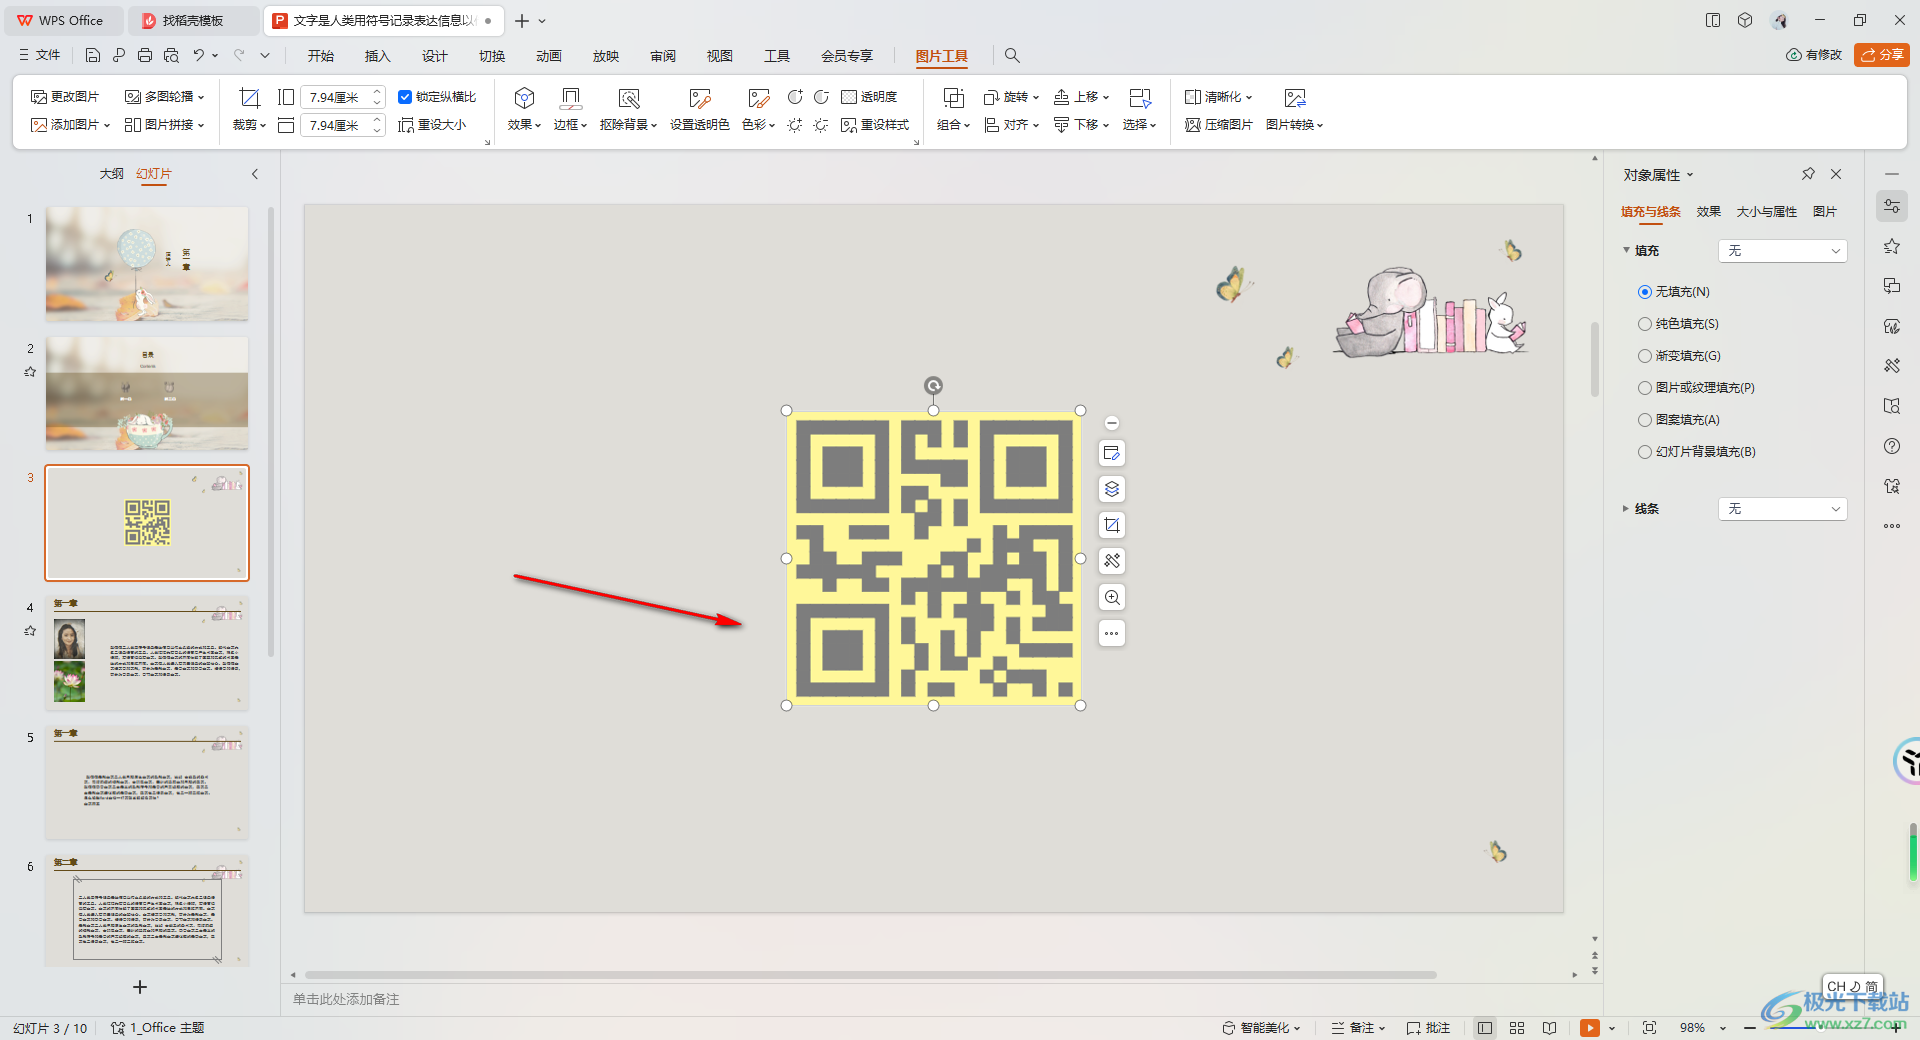This screenshot has width=1920, height=1040.
Task: Click the increase brightness icon
Action: 795,125
